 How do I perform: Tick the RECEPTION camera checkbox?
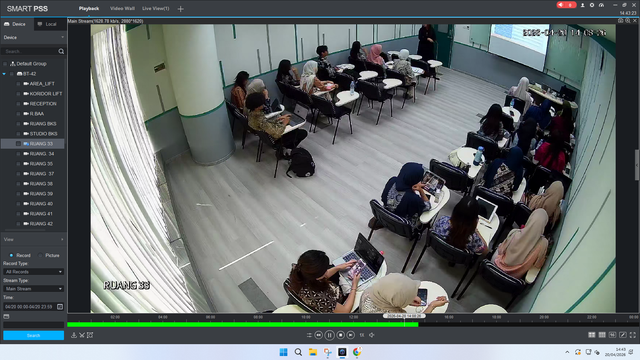coord(18,104)
